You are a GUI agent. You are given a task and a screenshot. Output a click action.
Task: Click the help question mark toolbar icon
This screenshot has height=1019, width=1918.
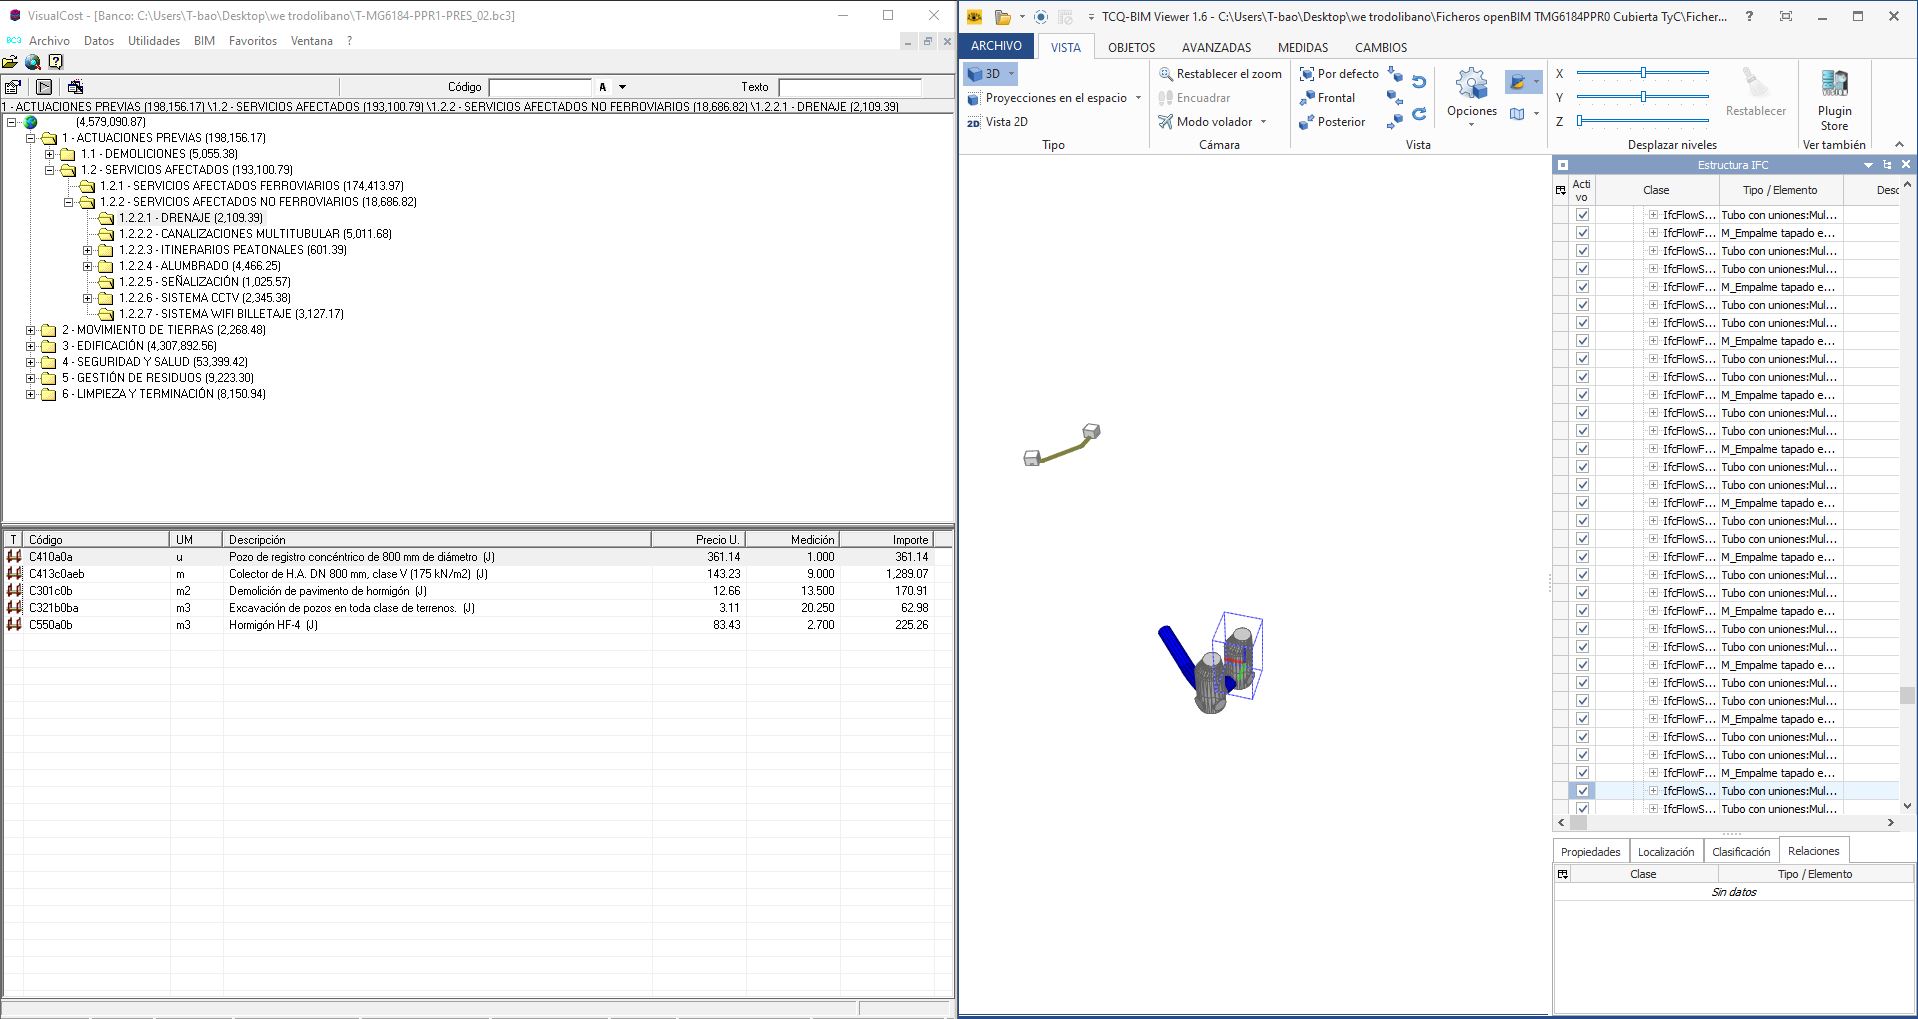56,62
